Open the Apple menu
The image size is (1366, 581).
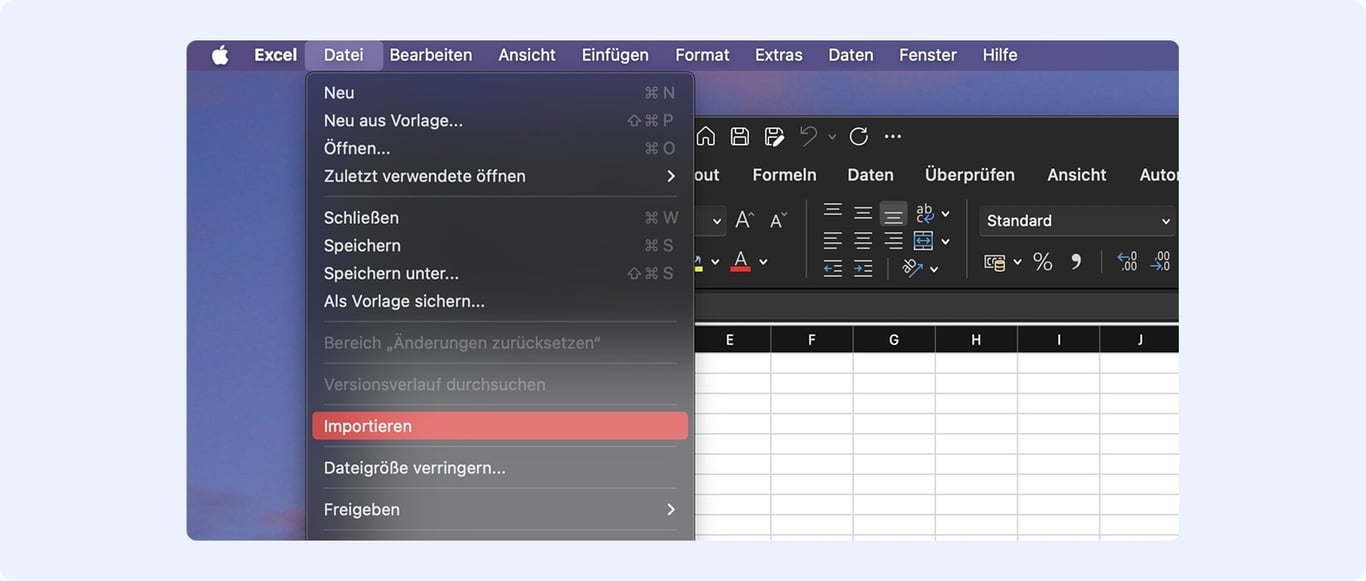[220, 55]
